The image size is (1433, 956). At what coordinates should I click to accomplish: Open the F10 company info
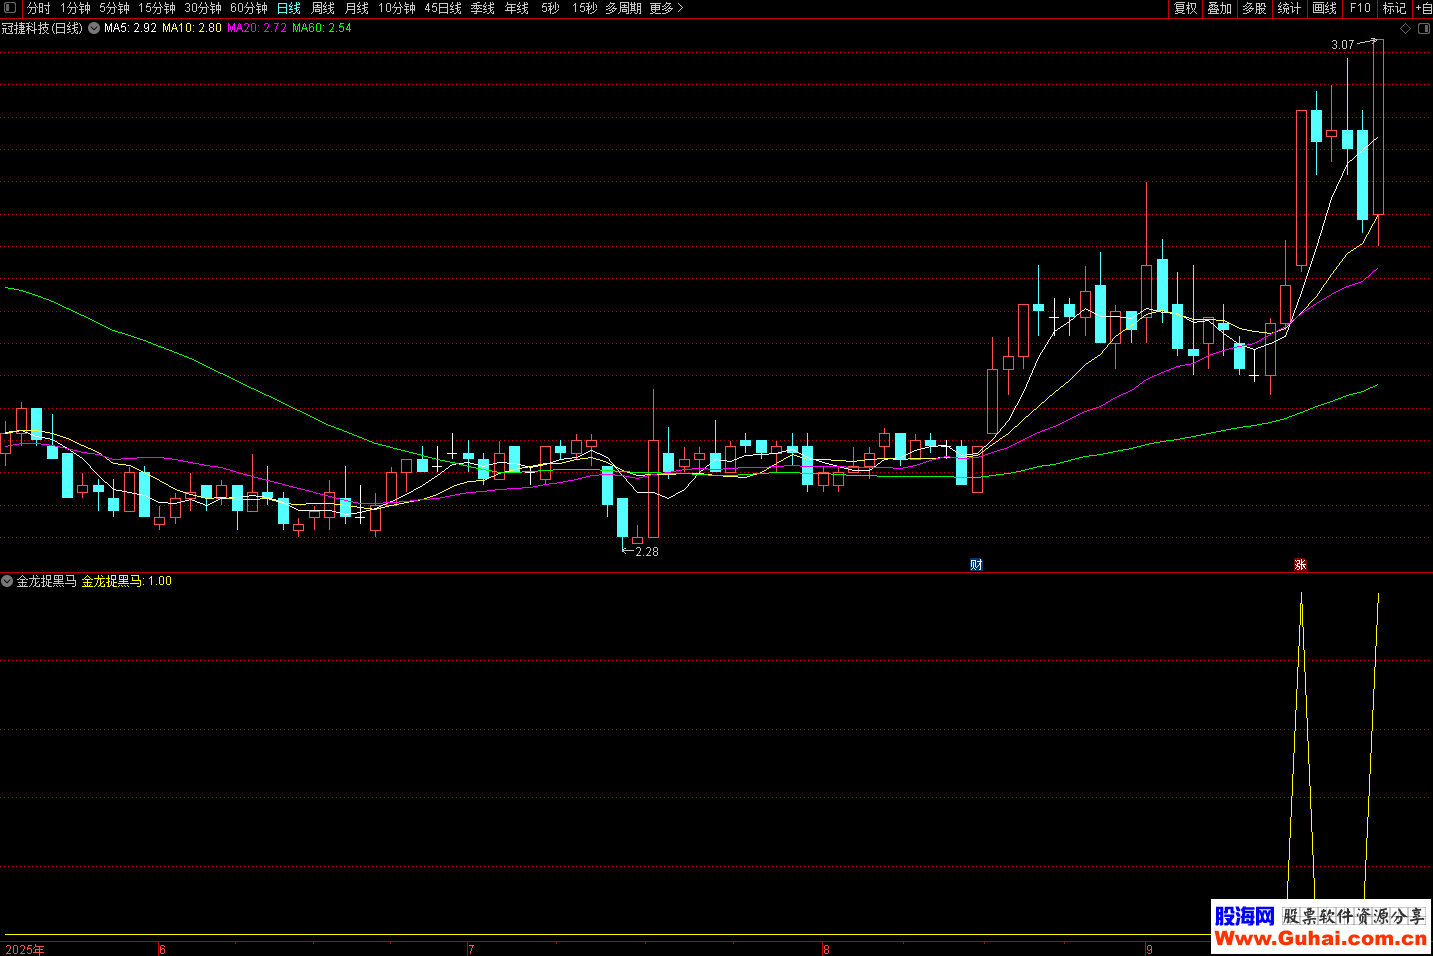click(x=1360, y=8)
